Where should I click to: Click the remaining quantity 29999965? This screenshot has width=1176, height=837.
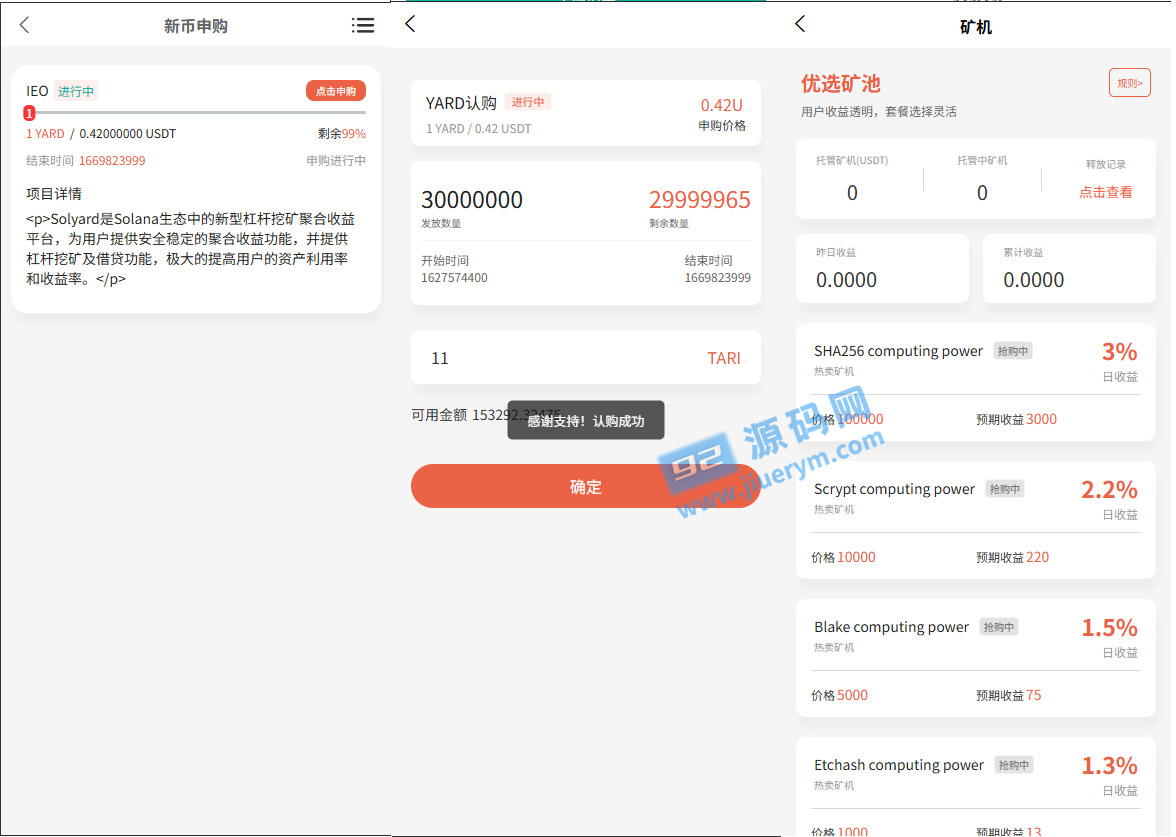click(699, 200)
